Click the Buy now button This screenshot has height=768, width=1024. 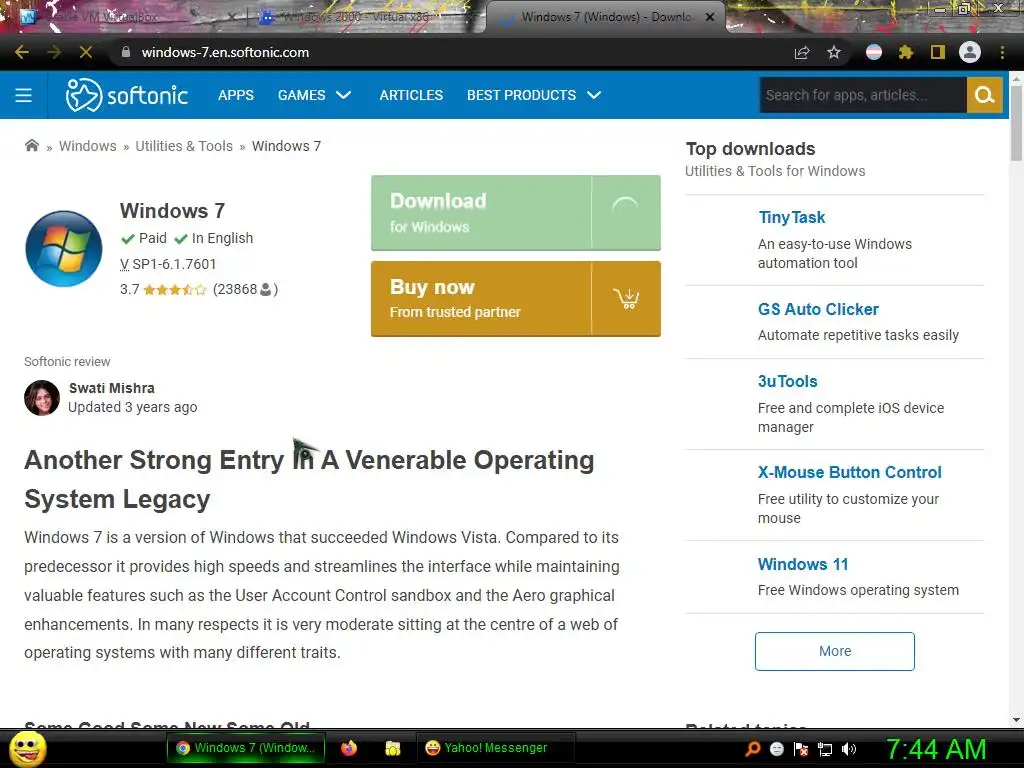click(x=515, y=299)
